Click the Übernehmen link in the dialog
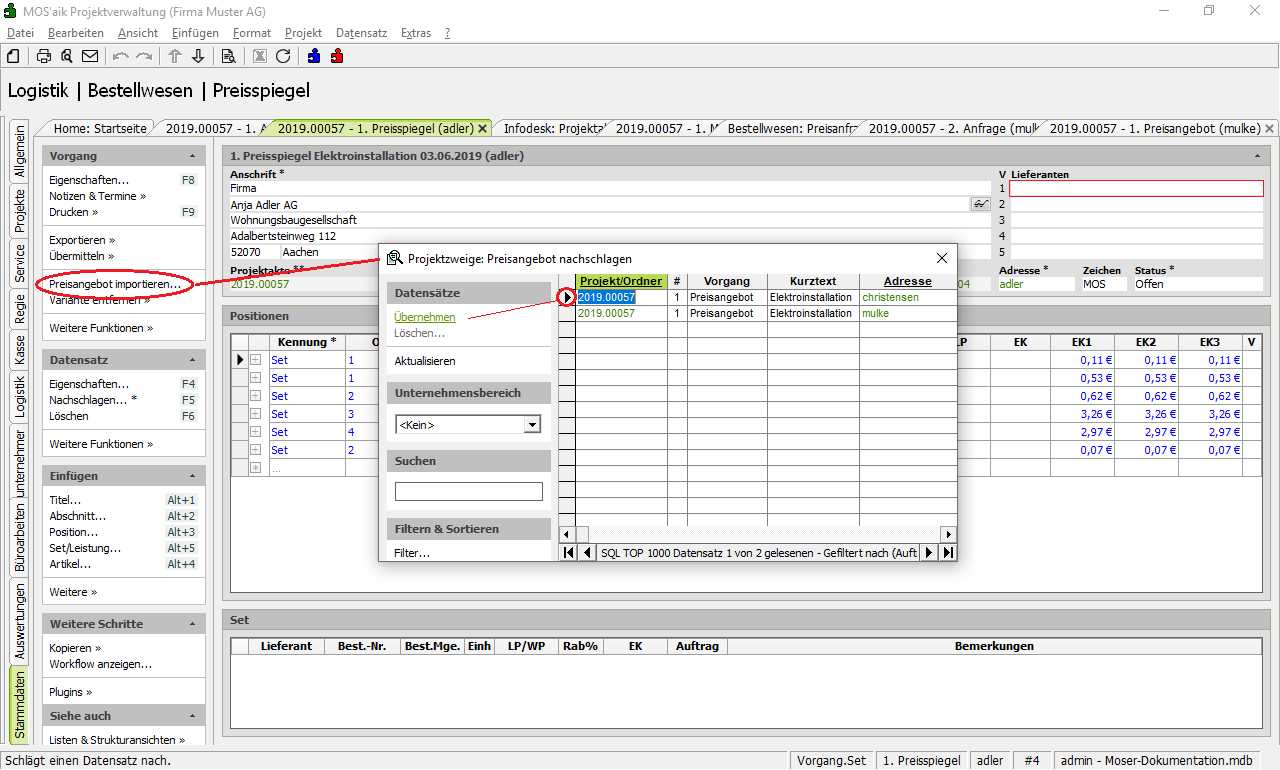This screenshot has width=1280, height=770. 425,317
